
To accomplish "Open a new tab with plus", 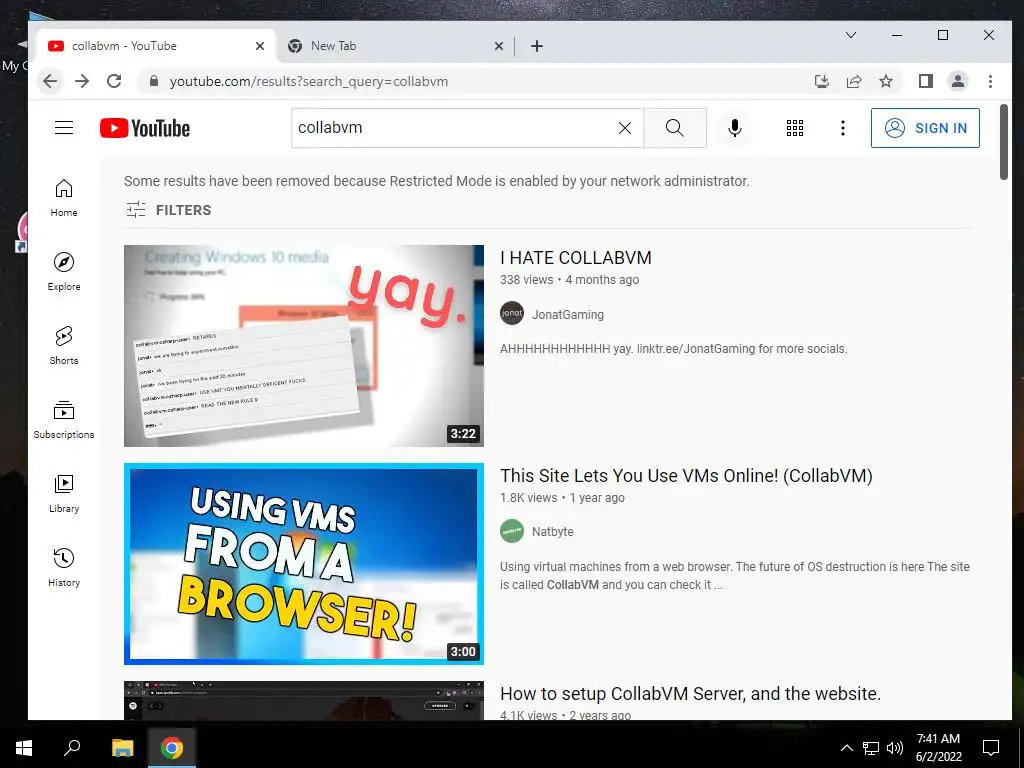I will tap(537, 46).
